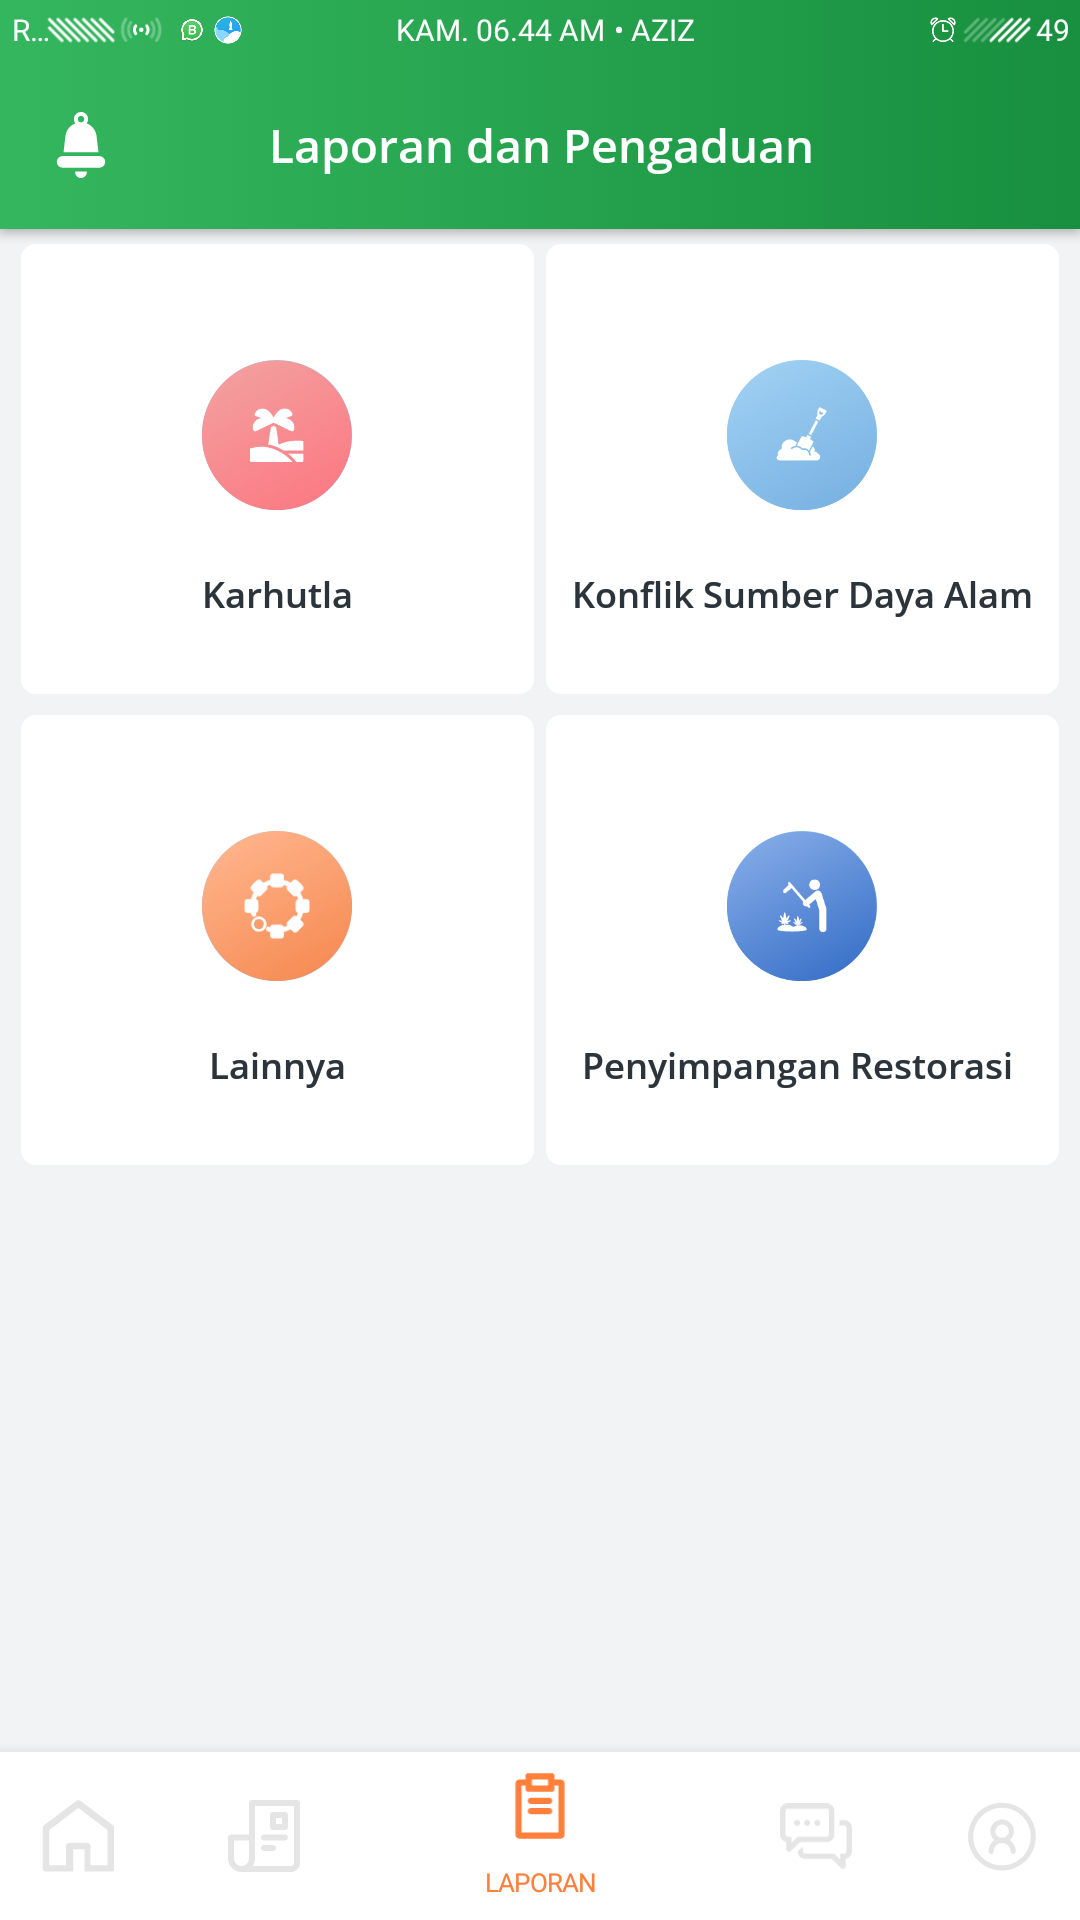Image resolution: width=1080 pixels, height=1920 pixels.
Task: Open the user profile icon
Action: [x=1001, y=1836]
